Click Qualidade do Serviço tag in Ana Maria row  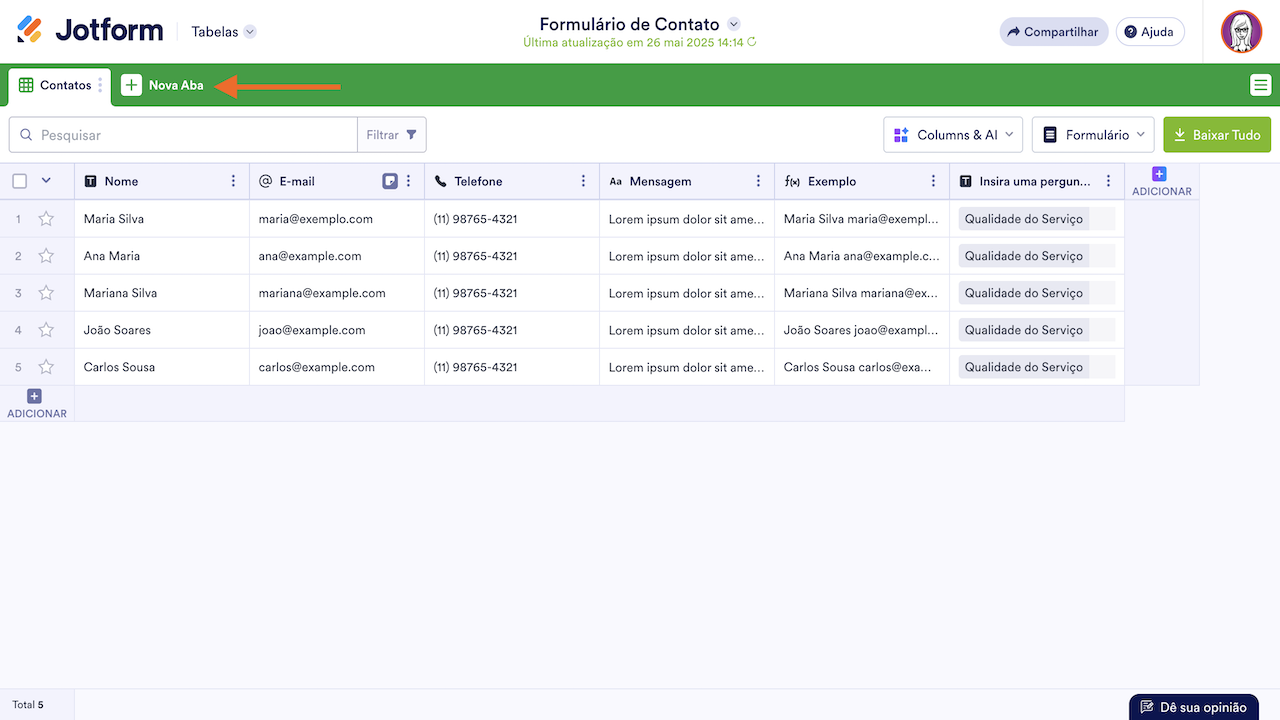point(1024,256)
